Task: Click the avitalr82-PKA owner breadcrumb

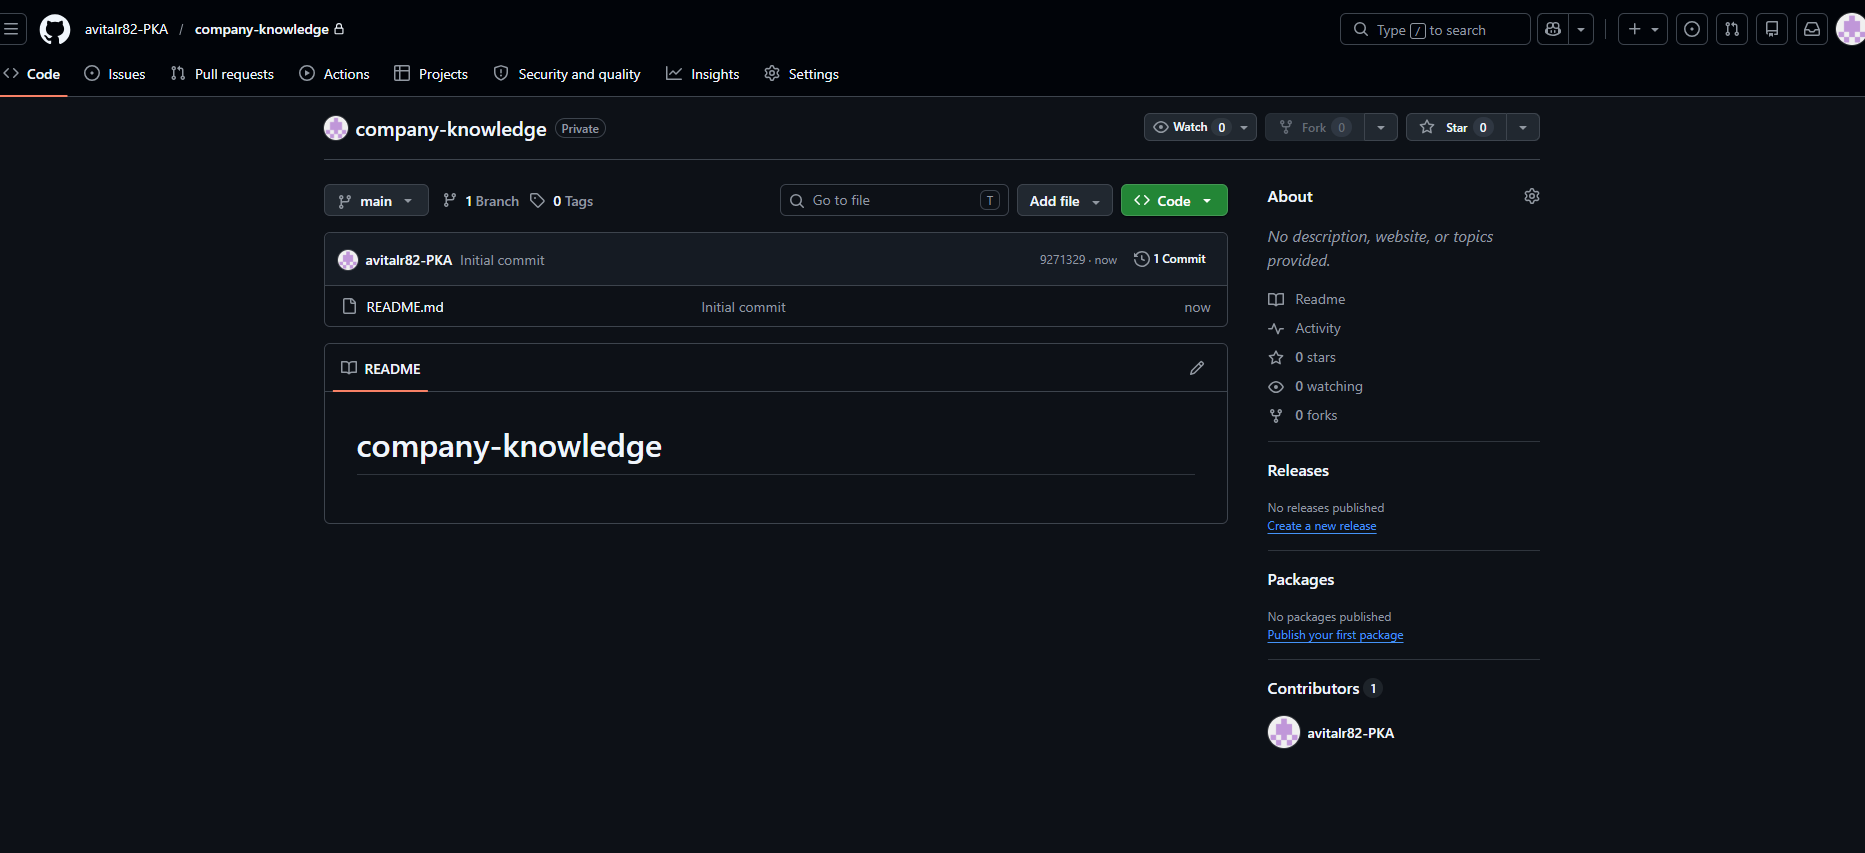Action: click(x=126, y=29)
